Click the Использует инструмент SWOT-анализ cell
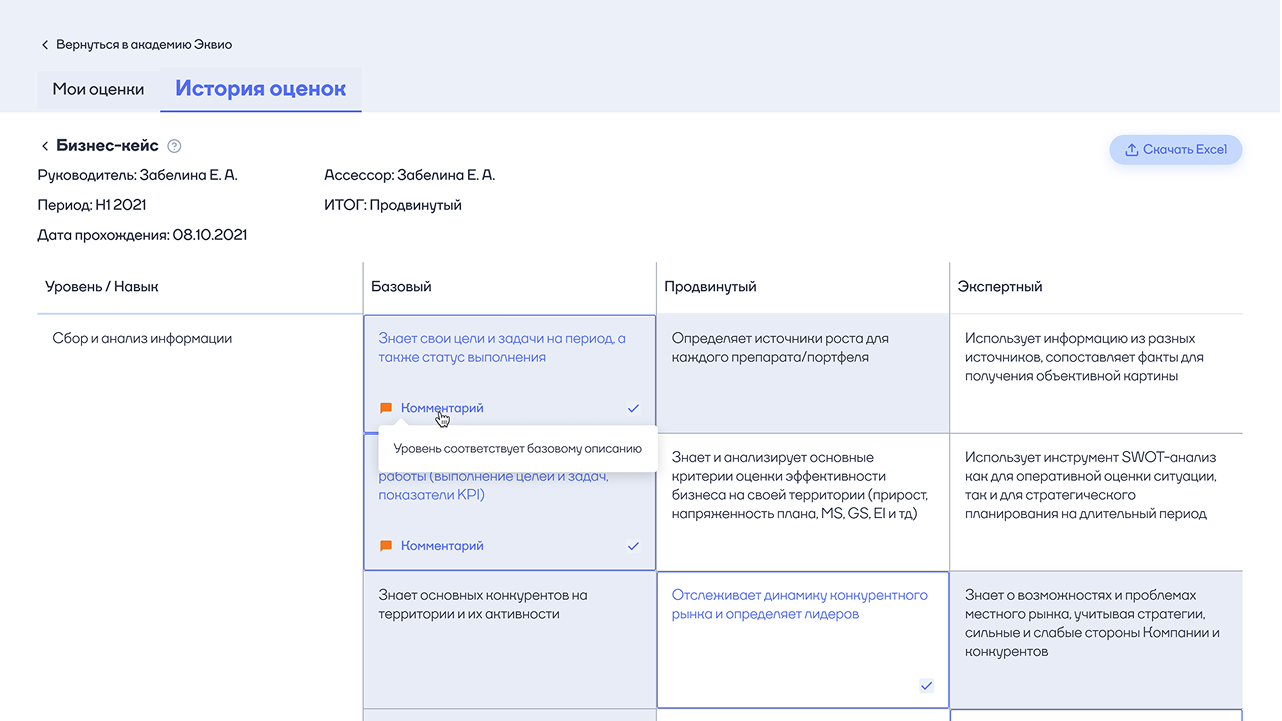This screenshot has height=721, width=1282. (1096, 502)
